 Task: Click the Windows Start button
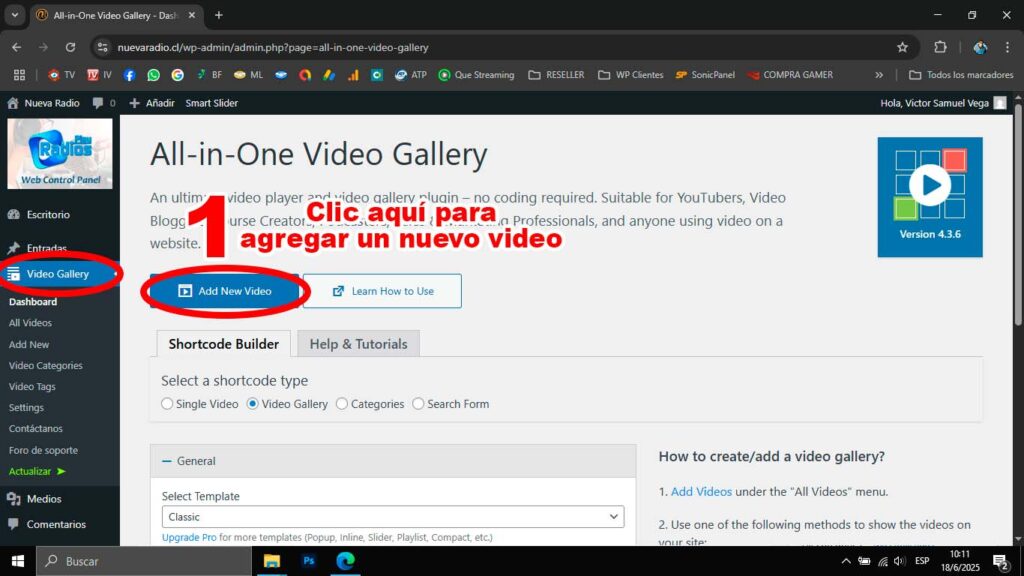coord(18,561)
